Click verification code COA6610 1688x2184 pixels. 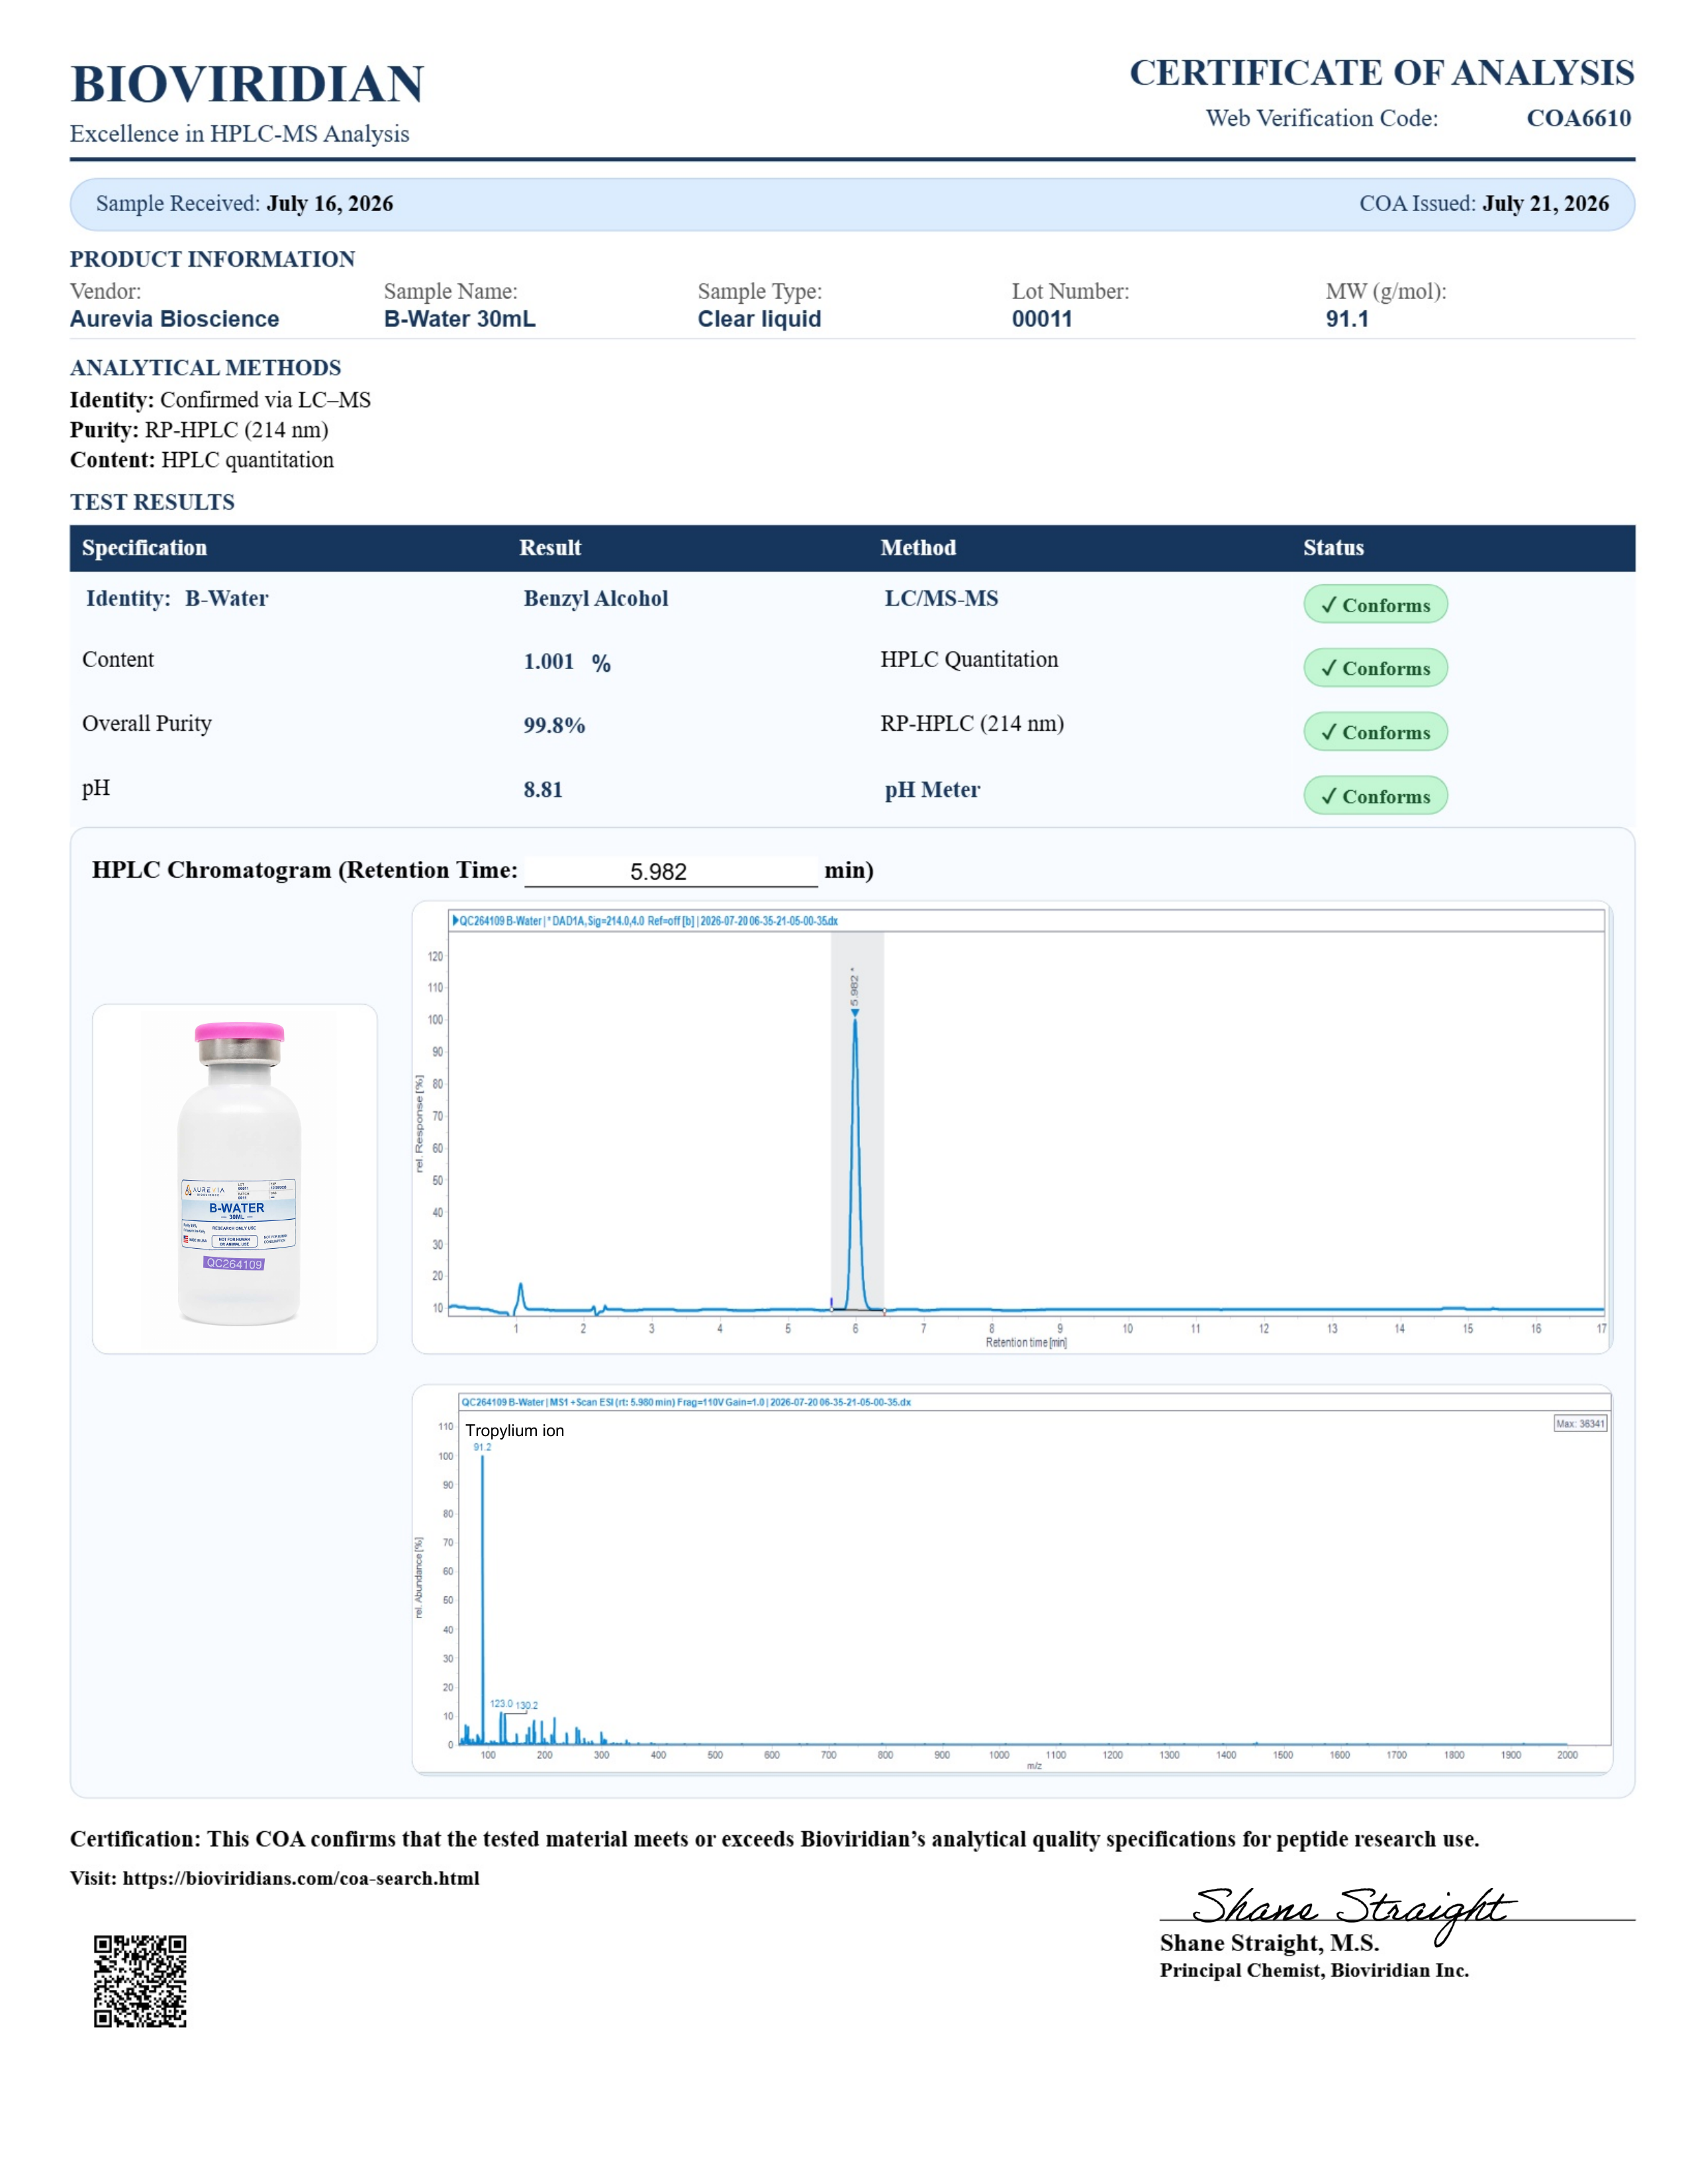coord(1578,118)
